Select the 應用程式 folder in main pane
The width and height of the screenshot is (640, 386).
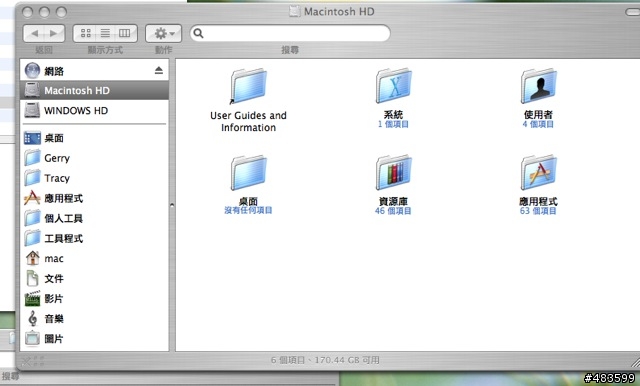tap(538, 173)
